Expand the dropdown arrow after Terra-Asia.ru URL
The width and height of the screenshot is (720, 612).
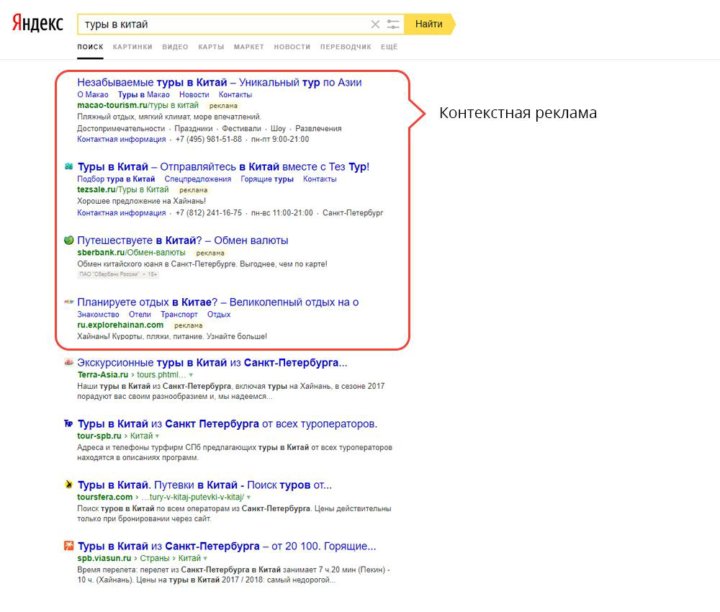pyautogui.click(x=191, y=376)
